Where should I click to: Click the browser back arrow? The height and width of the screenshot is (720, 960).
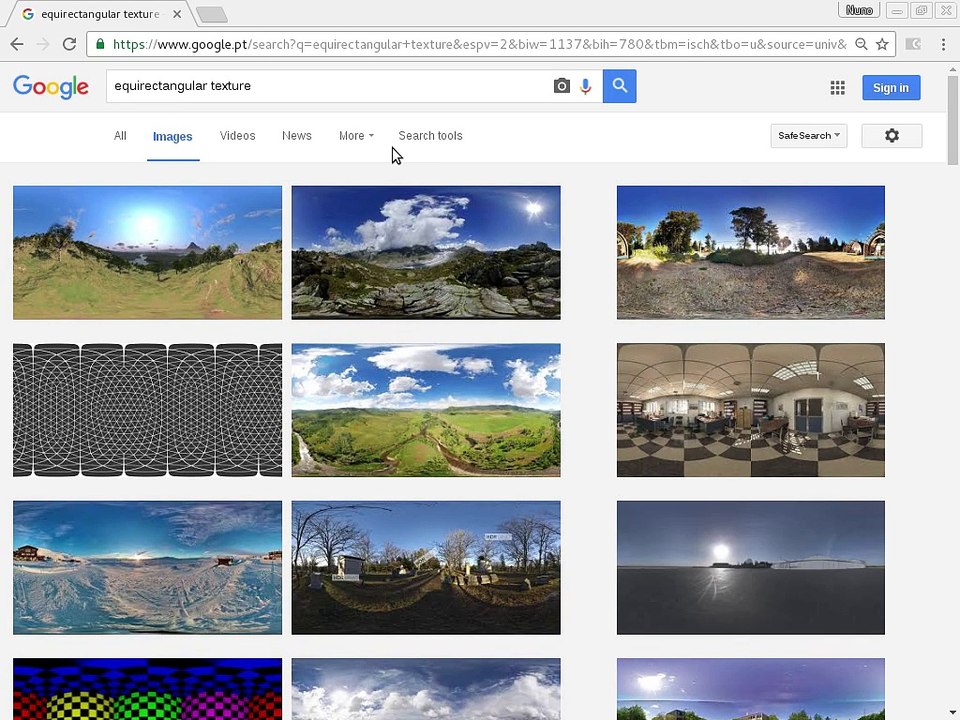coord(17,44)
